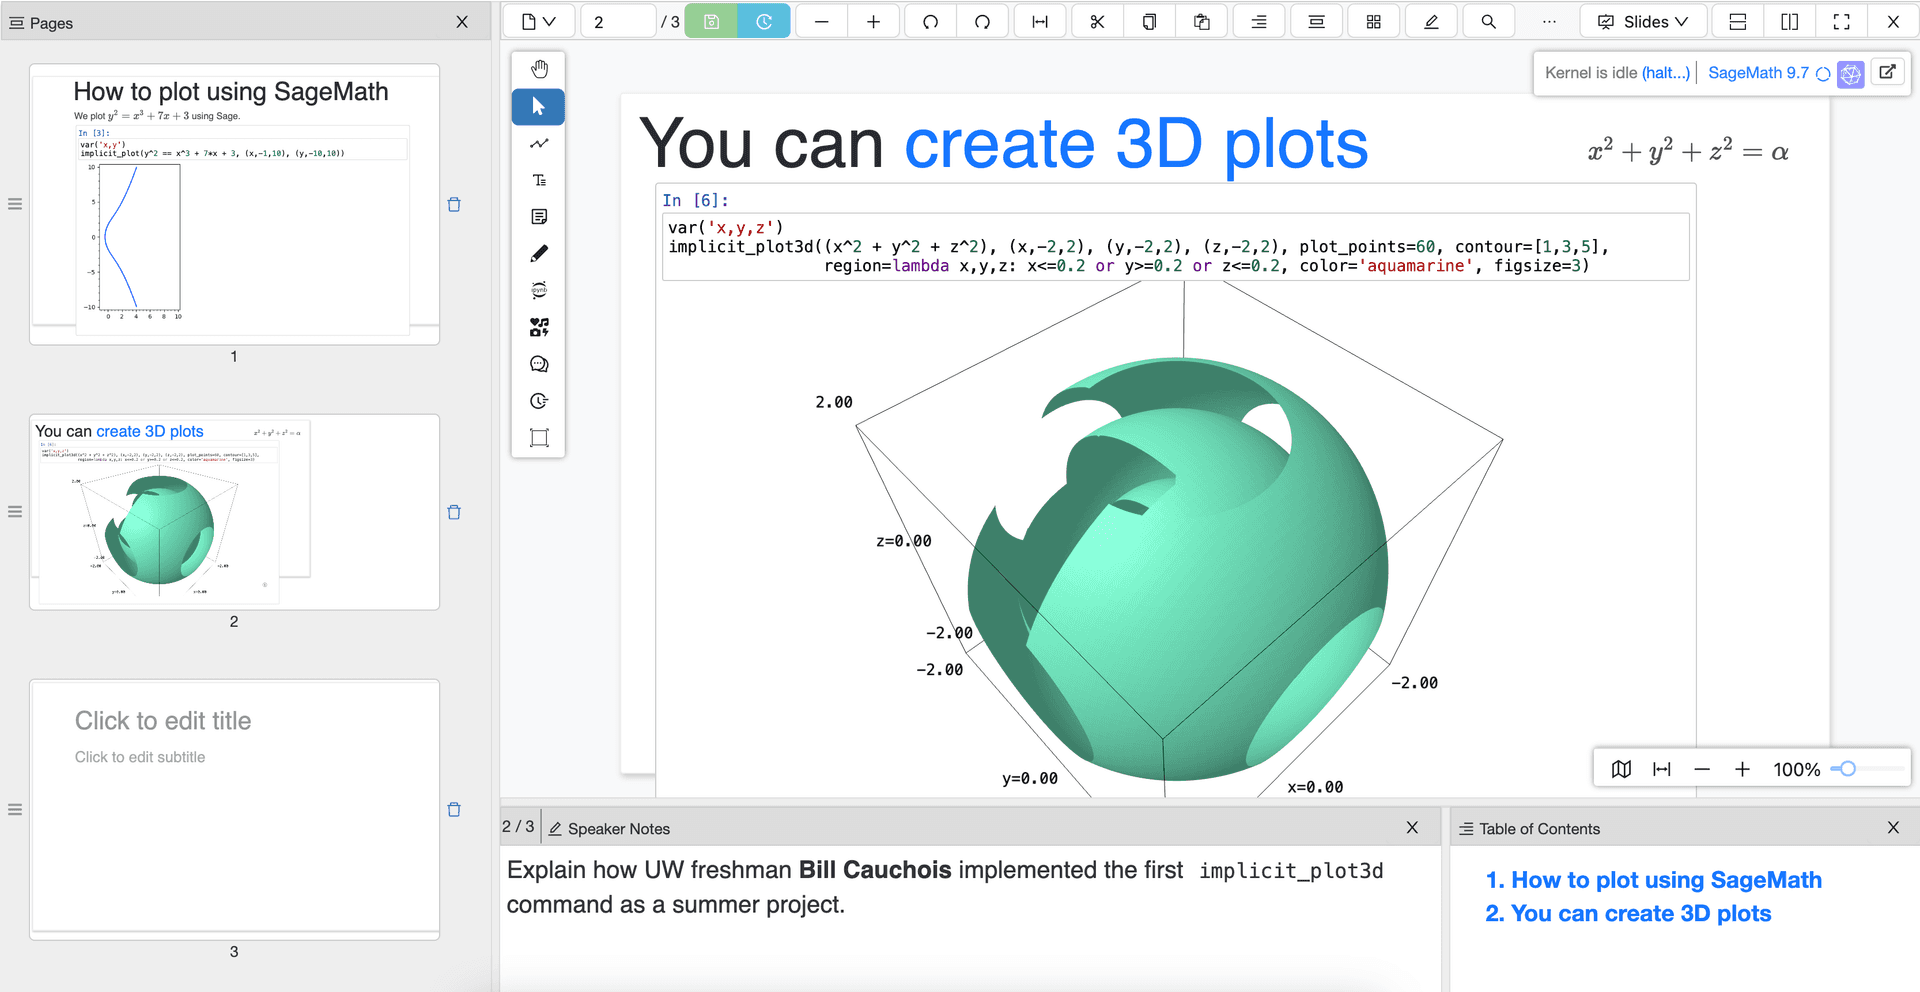The width and height of the screenshot is (1920, 992).
Task: Open the Pages panel hamburger menu
Action: point(17,22)
